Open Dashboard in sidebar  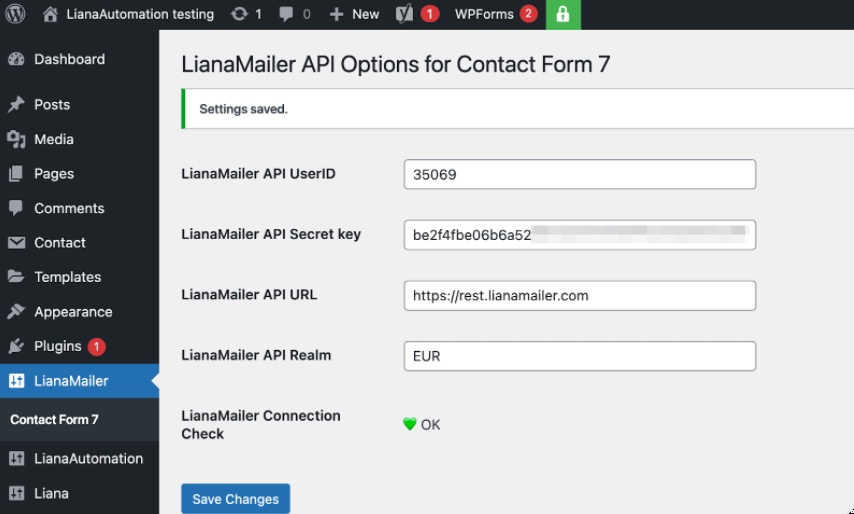pyautogui.click(x=70, y=59)
